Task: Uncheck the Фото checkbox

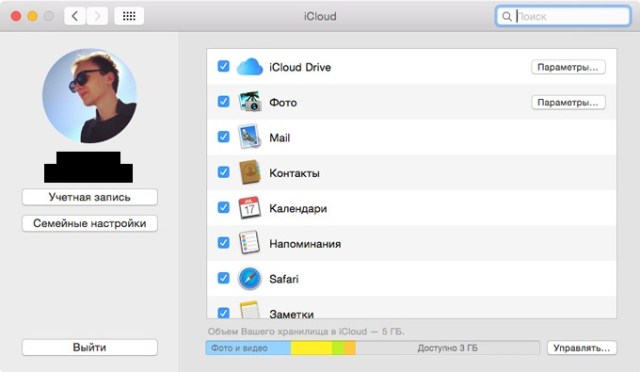Action: [x=223, y=101]
